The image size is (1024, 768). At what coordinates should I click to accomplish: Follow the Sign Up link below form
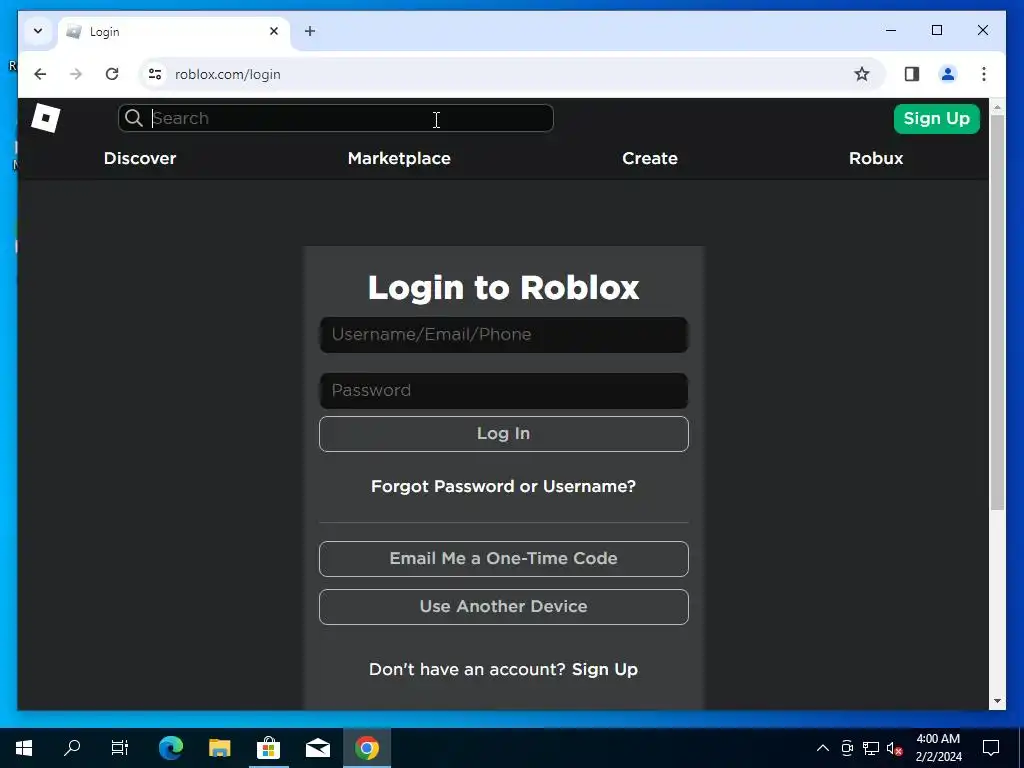605,669
